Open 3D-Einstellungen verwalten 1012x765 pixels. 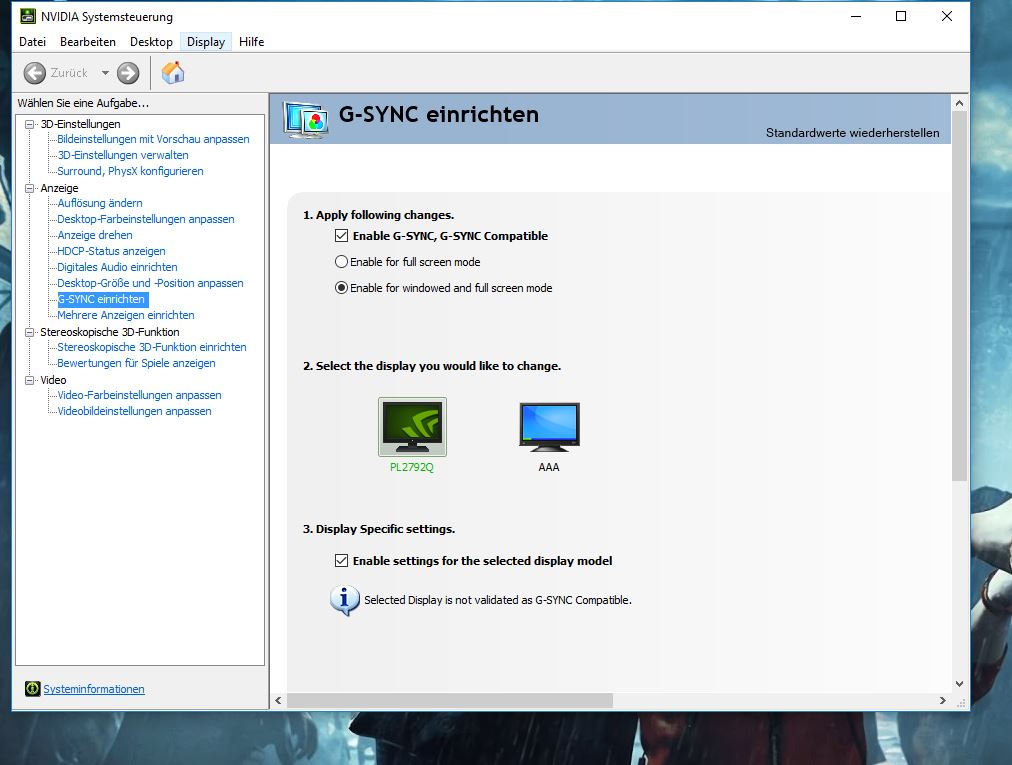tap(123, 155)
